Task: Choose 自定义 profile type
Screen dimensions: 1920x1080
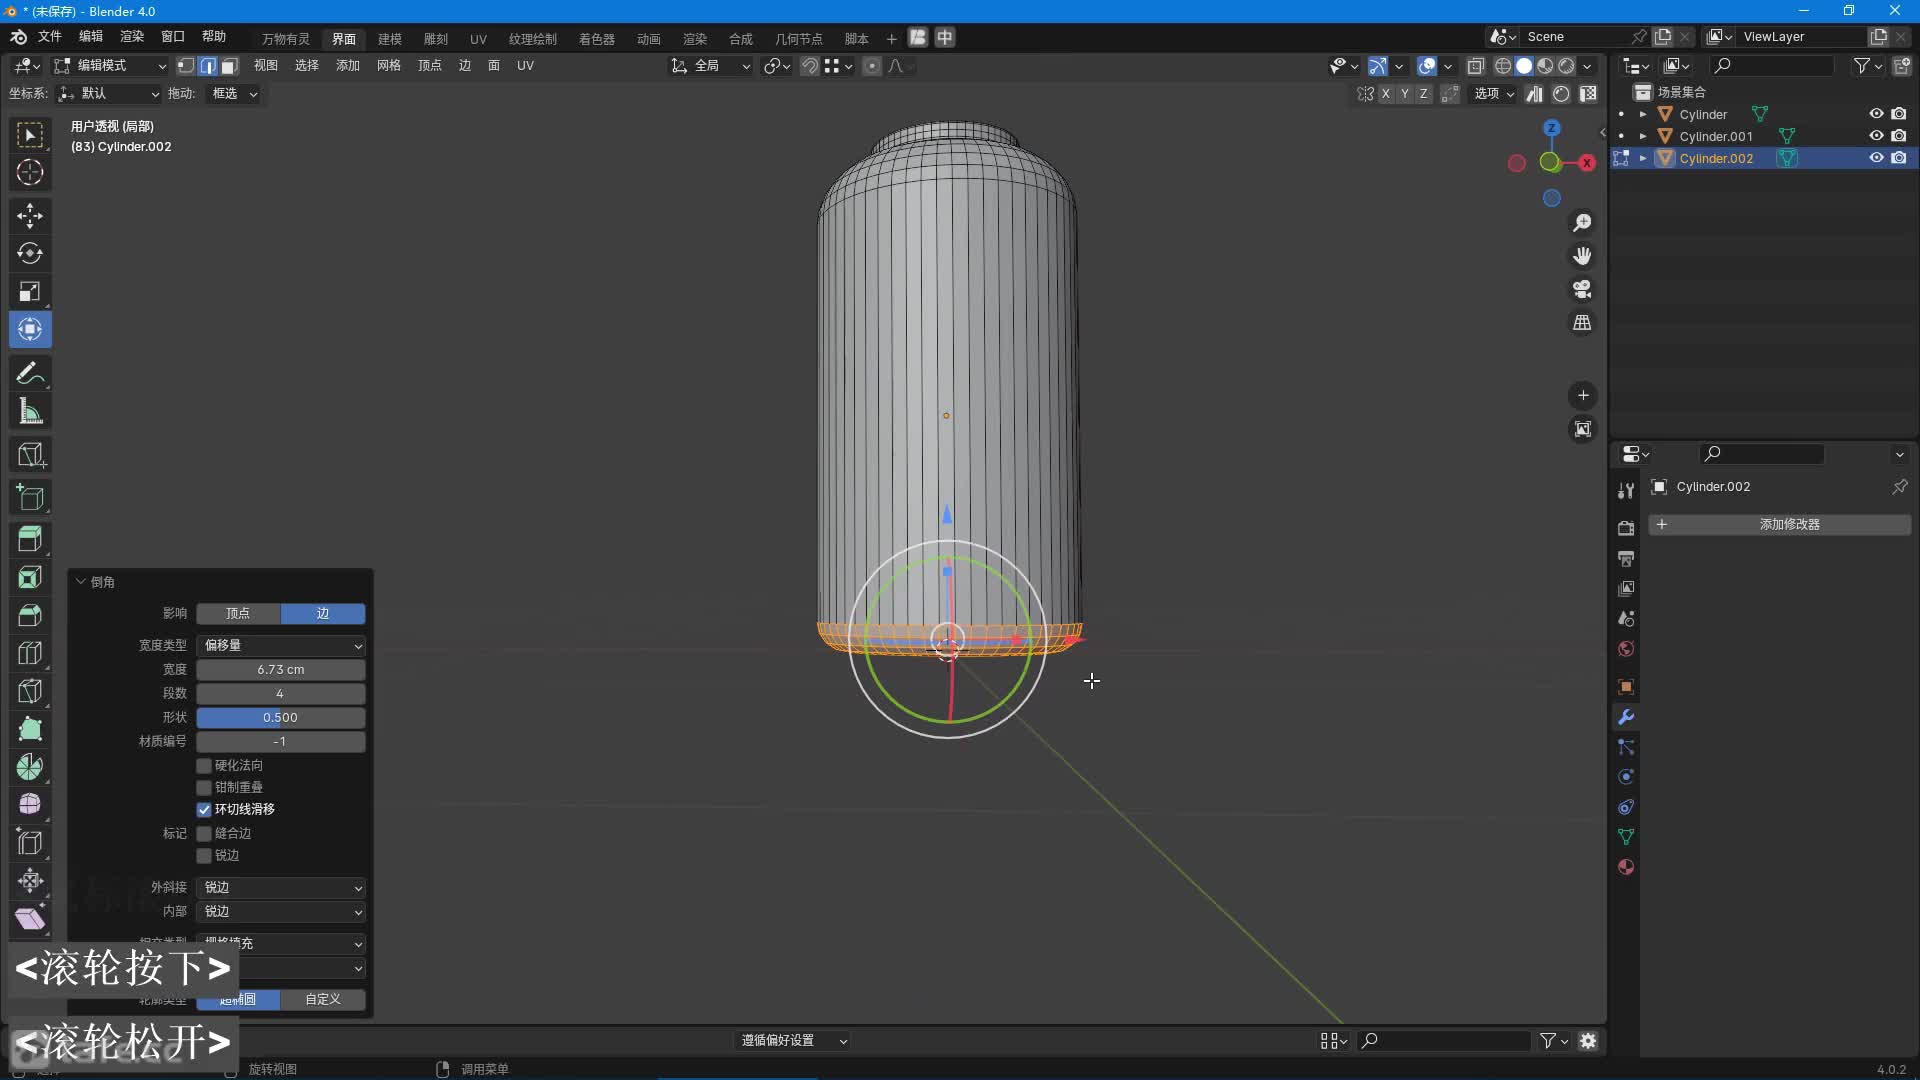Action: pos(323,1000)
